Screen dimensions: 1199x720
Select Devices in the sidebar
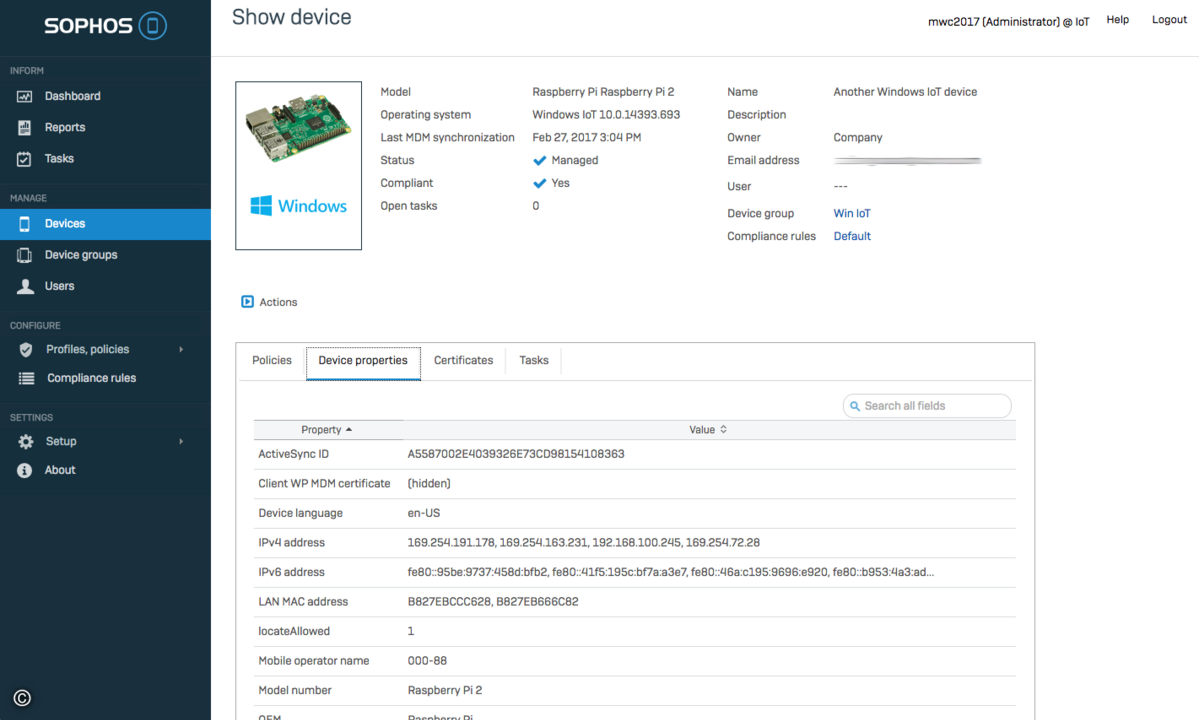106,224
